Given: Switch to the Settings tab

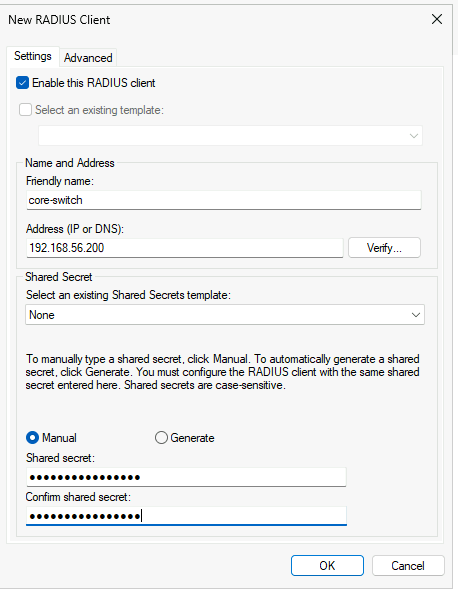Looking at the screenshot, I should (33, 56).
